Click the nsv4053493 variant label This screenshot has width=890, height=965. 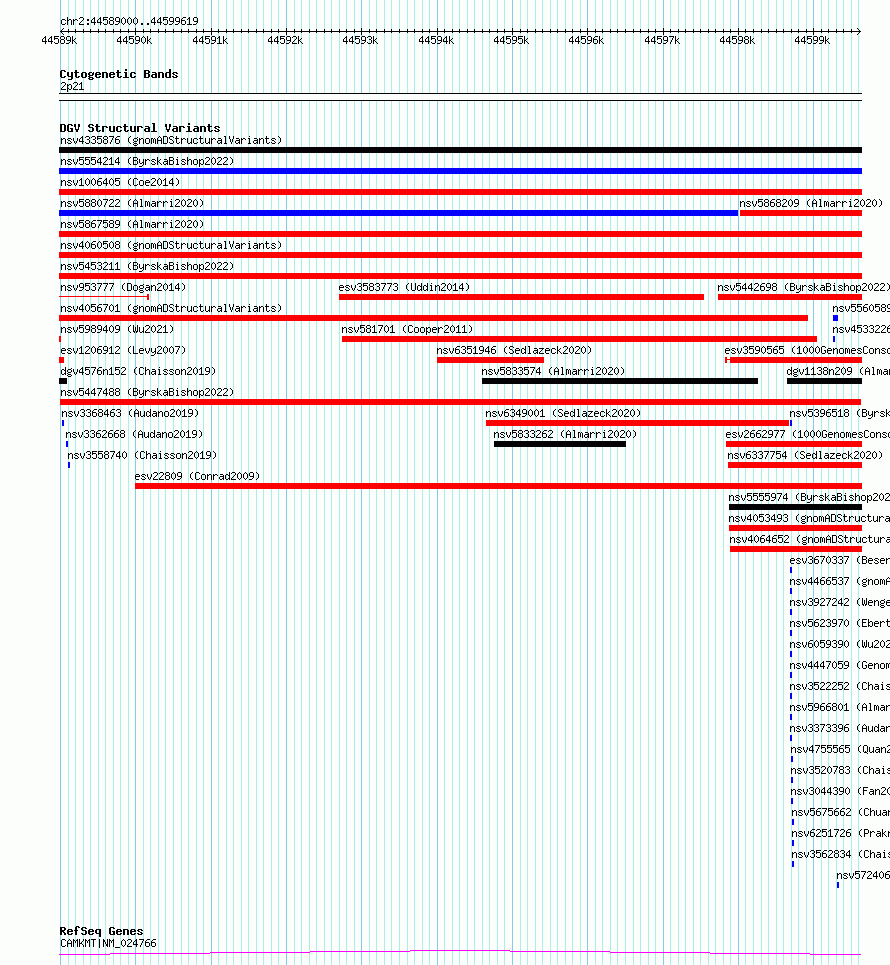click(809, 518)
